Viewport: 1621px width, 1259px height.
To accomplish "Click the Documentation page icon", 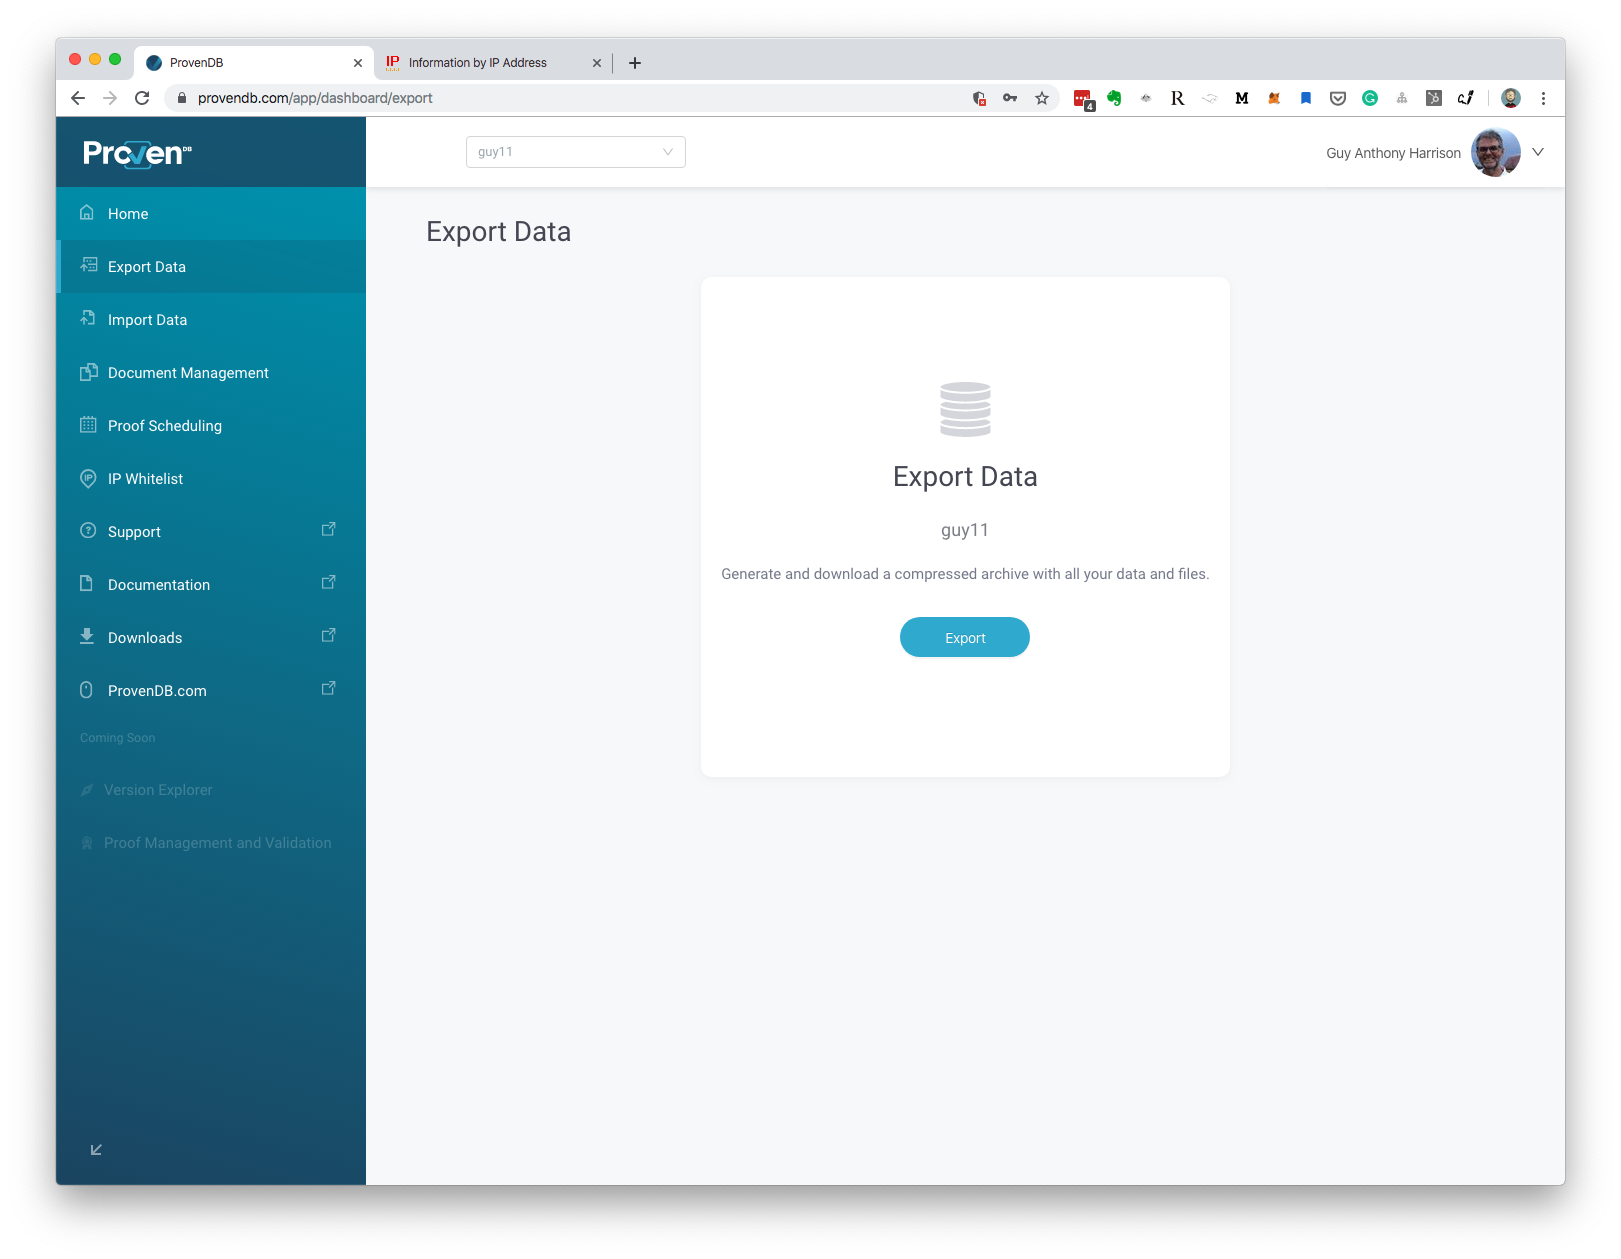I will tap(87, 583).
